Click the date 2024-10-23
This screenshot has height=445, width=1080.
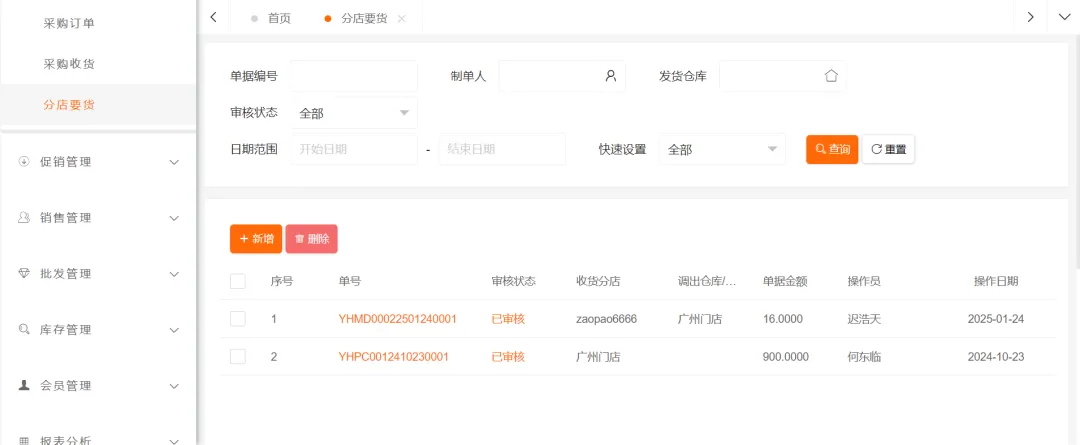tap(996, 357)
